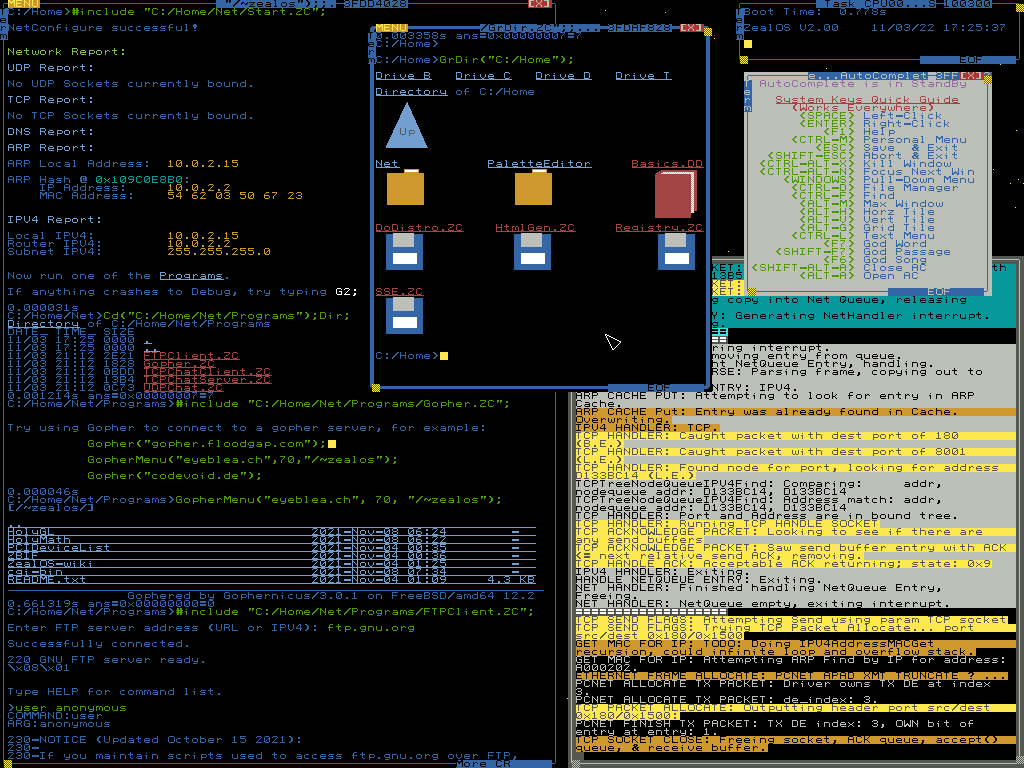Click the AutoComplete window title bar
1024x768 pixels.
pyautogui.click(x=868, y=76)
